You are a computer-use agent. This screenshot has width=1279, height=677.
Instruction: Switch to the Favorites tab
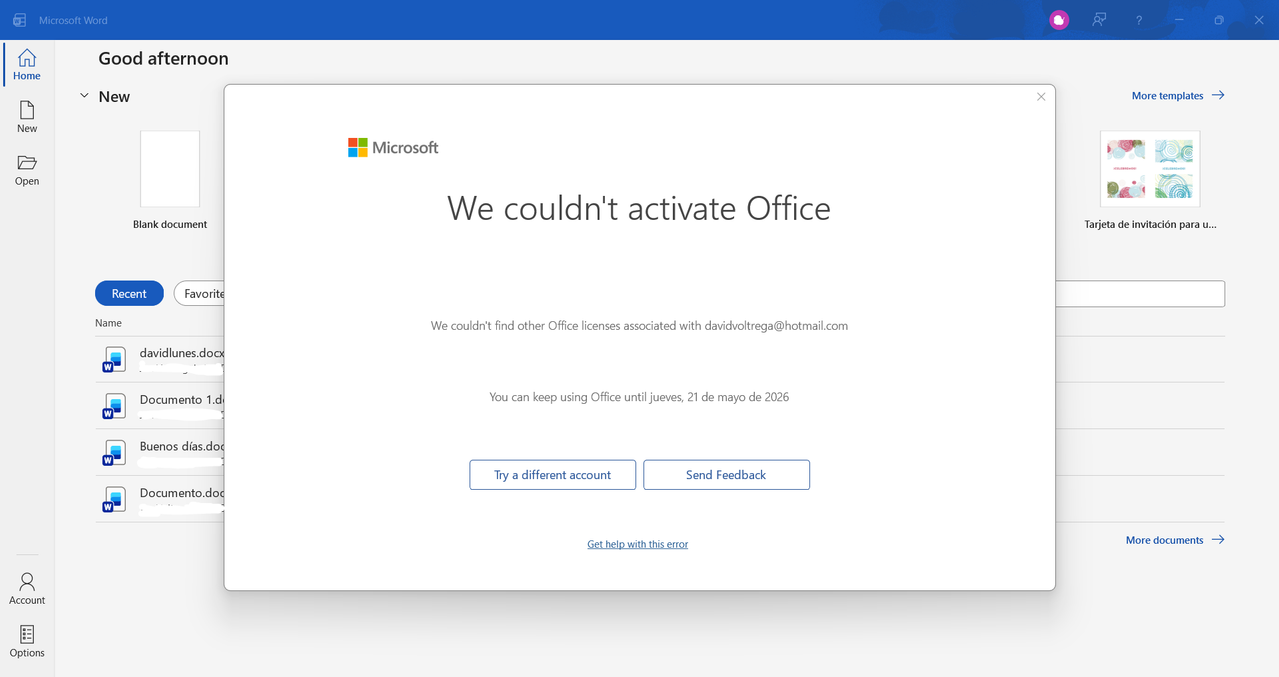point(200,293)
